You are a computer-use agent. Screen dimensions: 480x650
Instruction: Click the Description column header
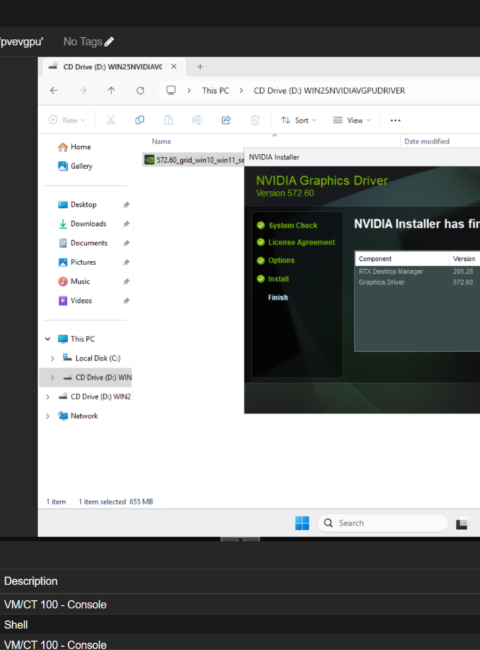point(31,581)
